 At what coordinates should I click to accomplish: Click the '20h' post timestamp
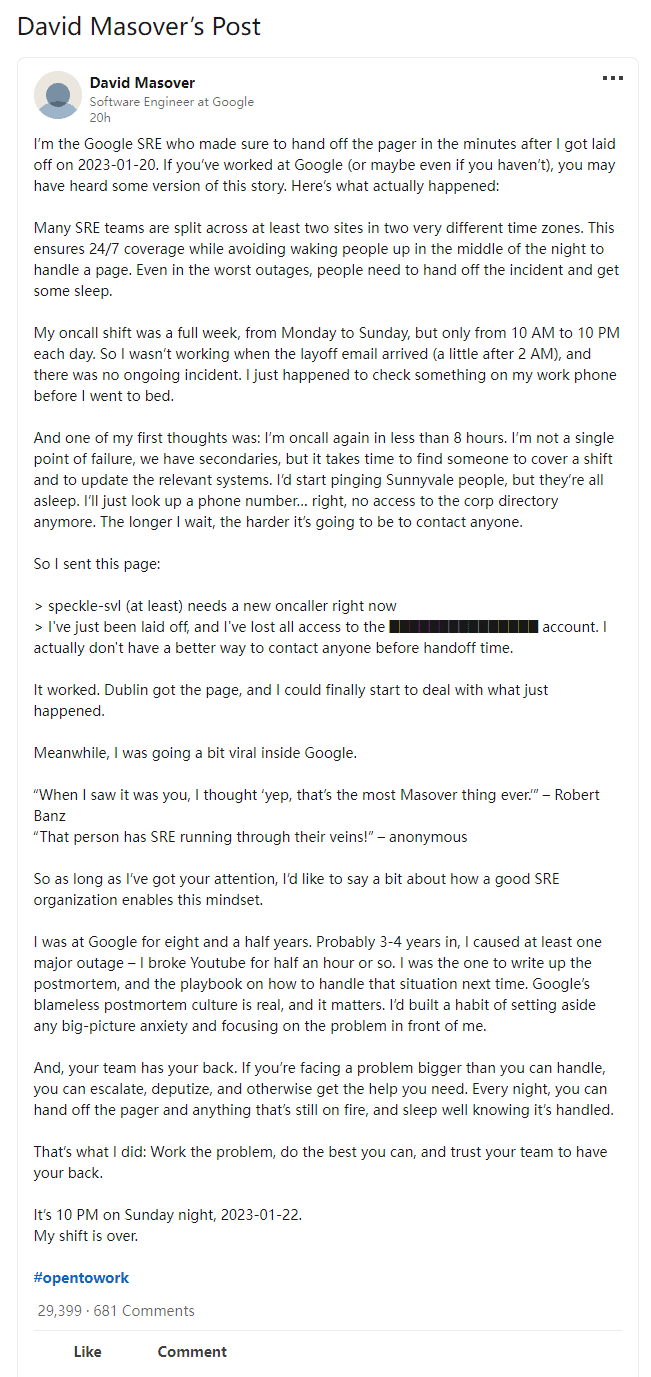[x=100, y=118]
